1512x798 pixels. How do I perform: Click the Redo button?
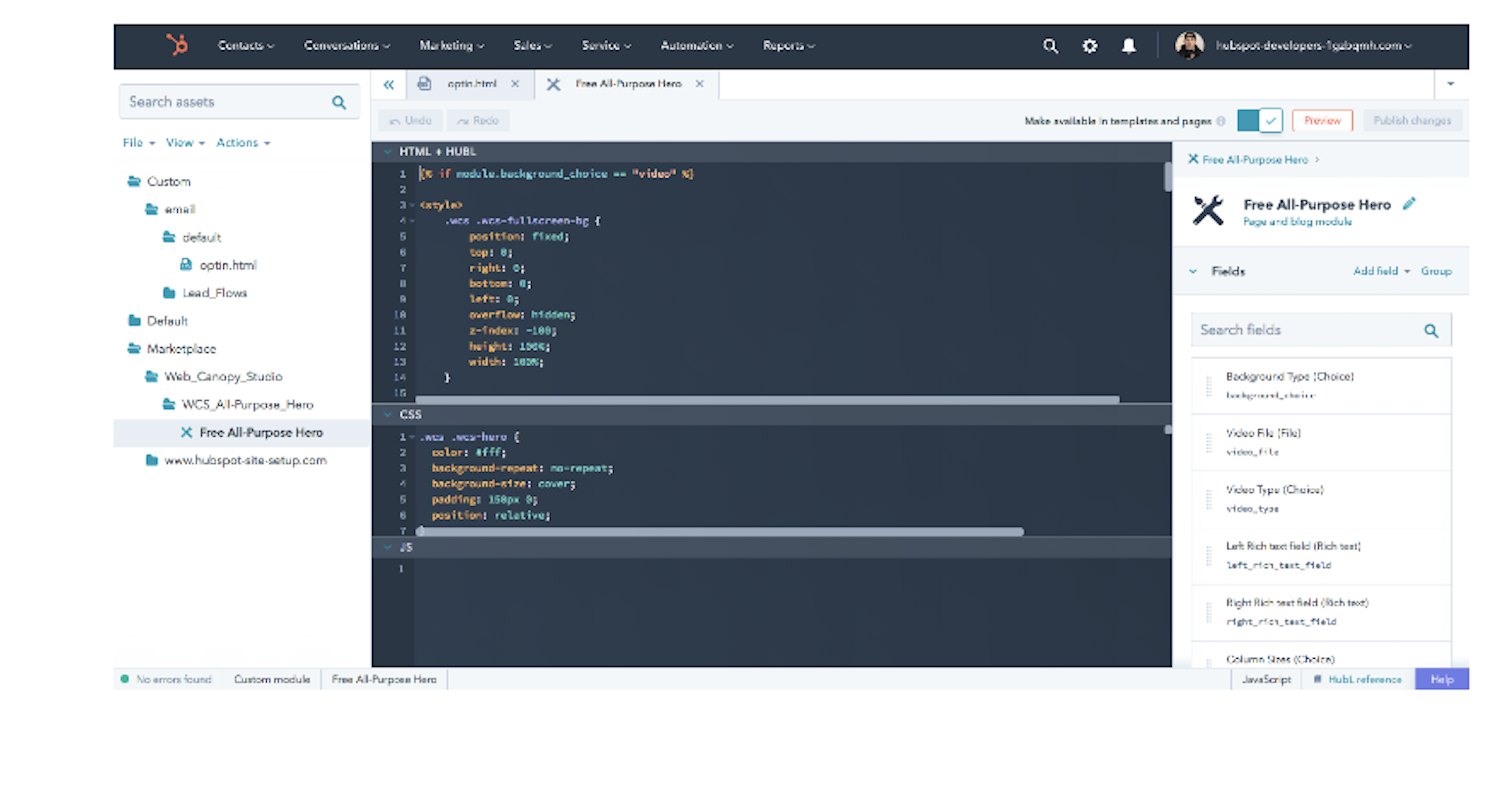pyautogui.click(x=478, y=121)
